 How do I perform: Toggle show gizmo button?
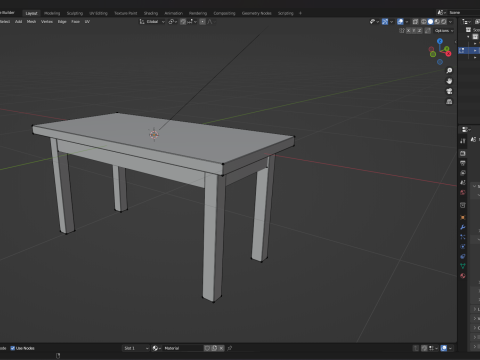385,22
